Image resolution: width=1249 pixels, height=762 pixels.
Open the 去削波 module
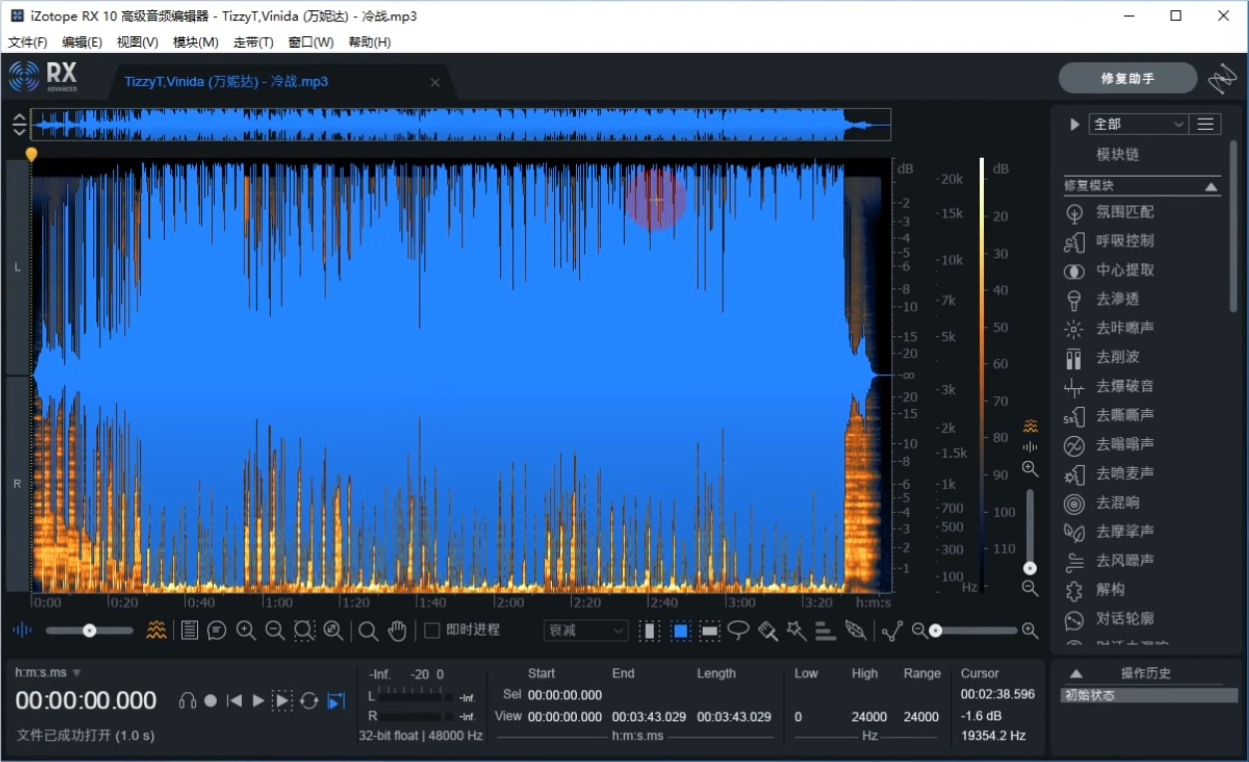click(x=1117, y=357)
